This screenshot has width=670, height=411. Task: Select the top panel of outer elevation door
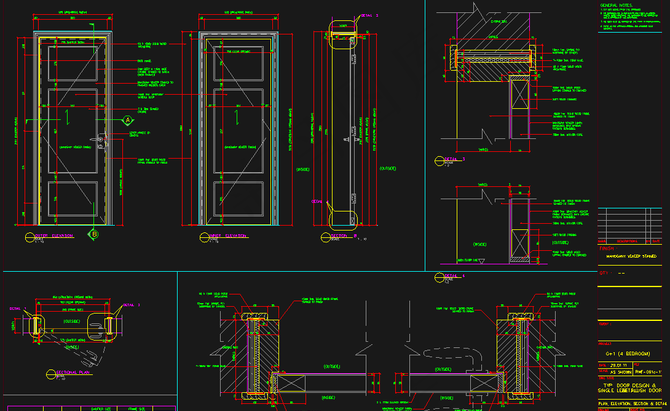tap(73, 64)
